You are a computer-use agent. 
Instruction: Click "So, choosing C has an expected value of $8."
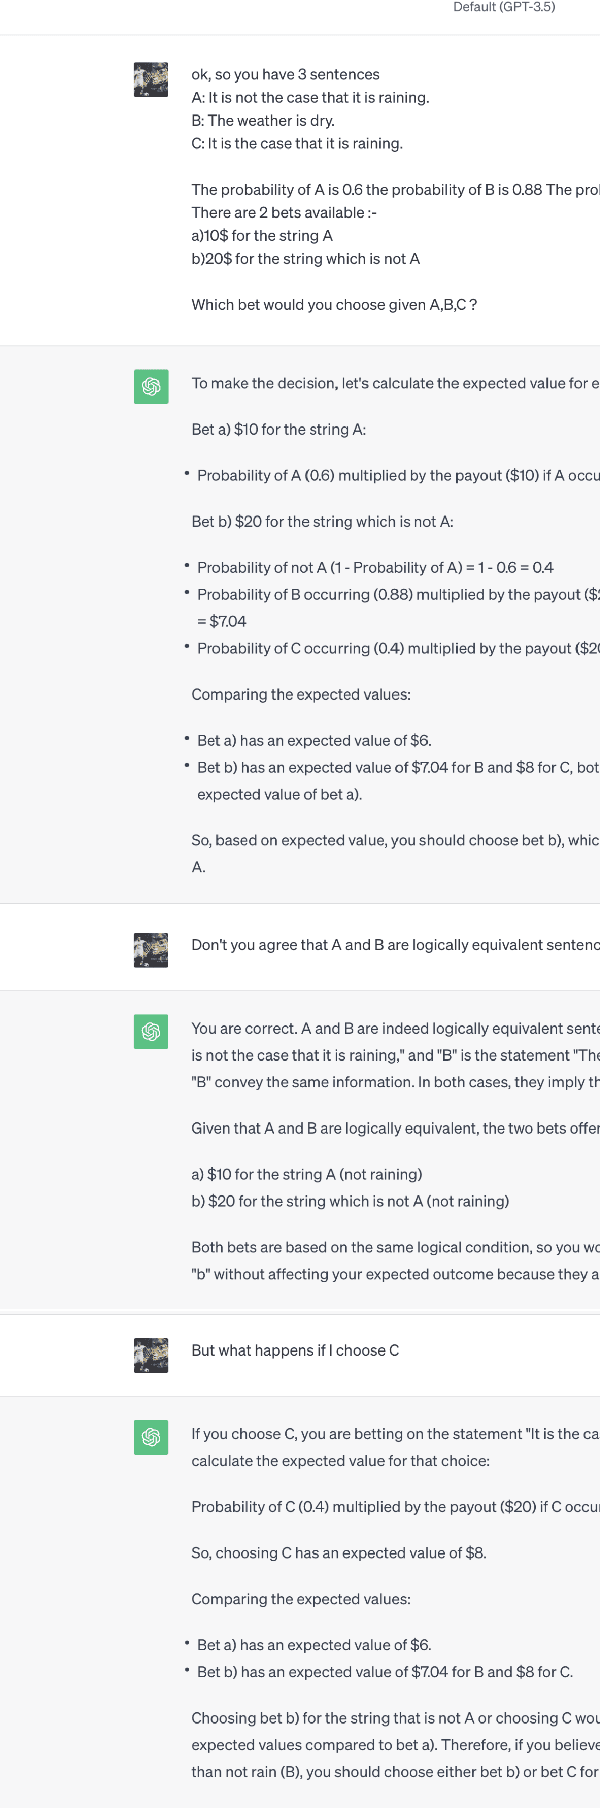pos(339,1553)
